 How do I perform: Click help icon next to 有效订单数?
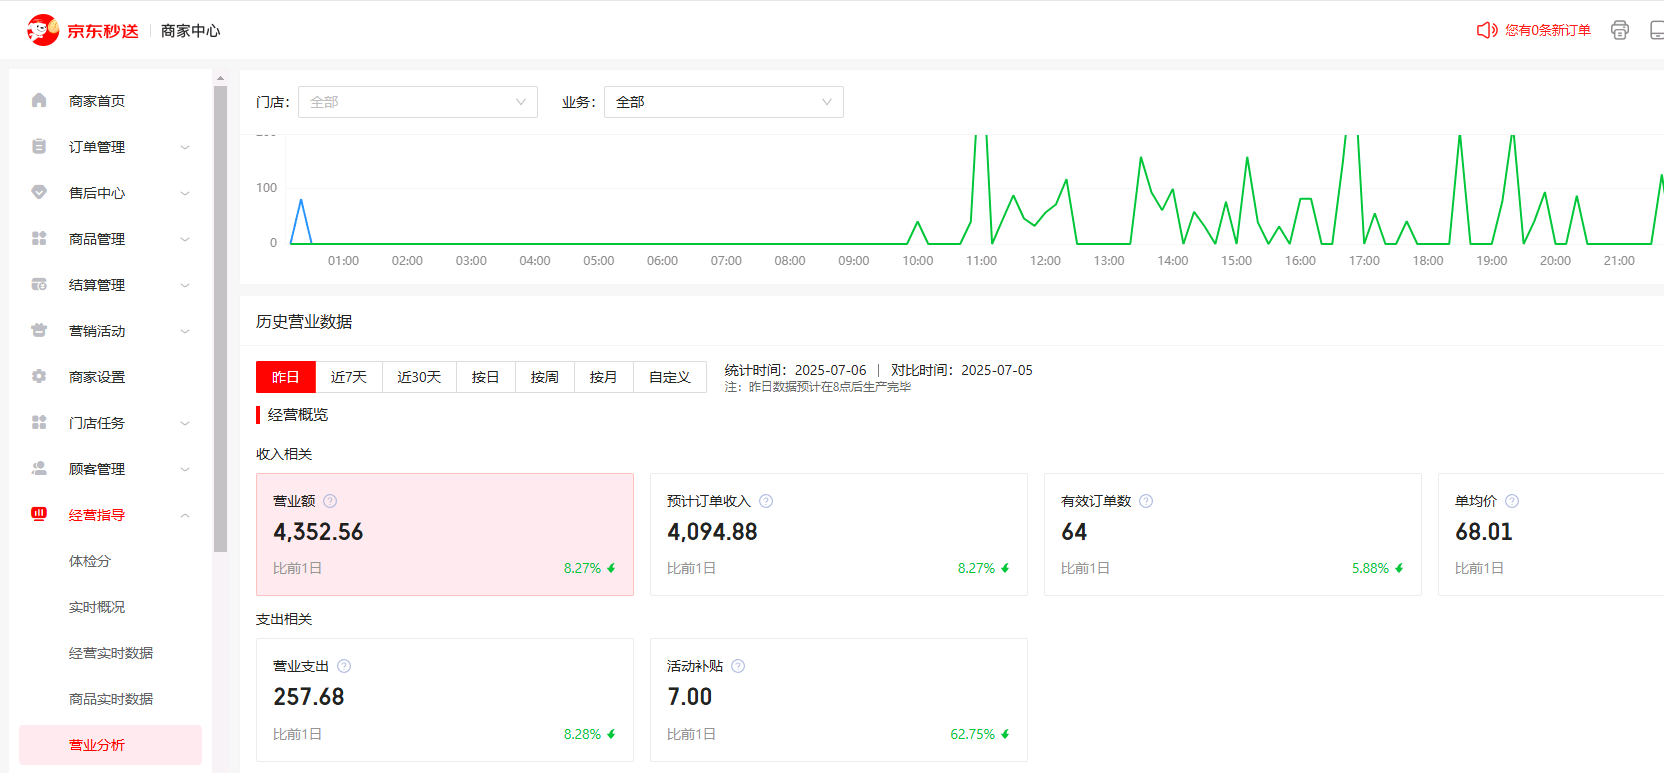(1146, 501)
